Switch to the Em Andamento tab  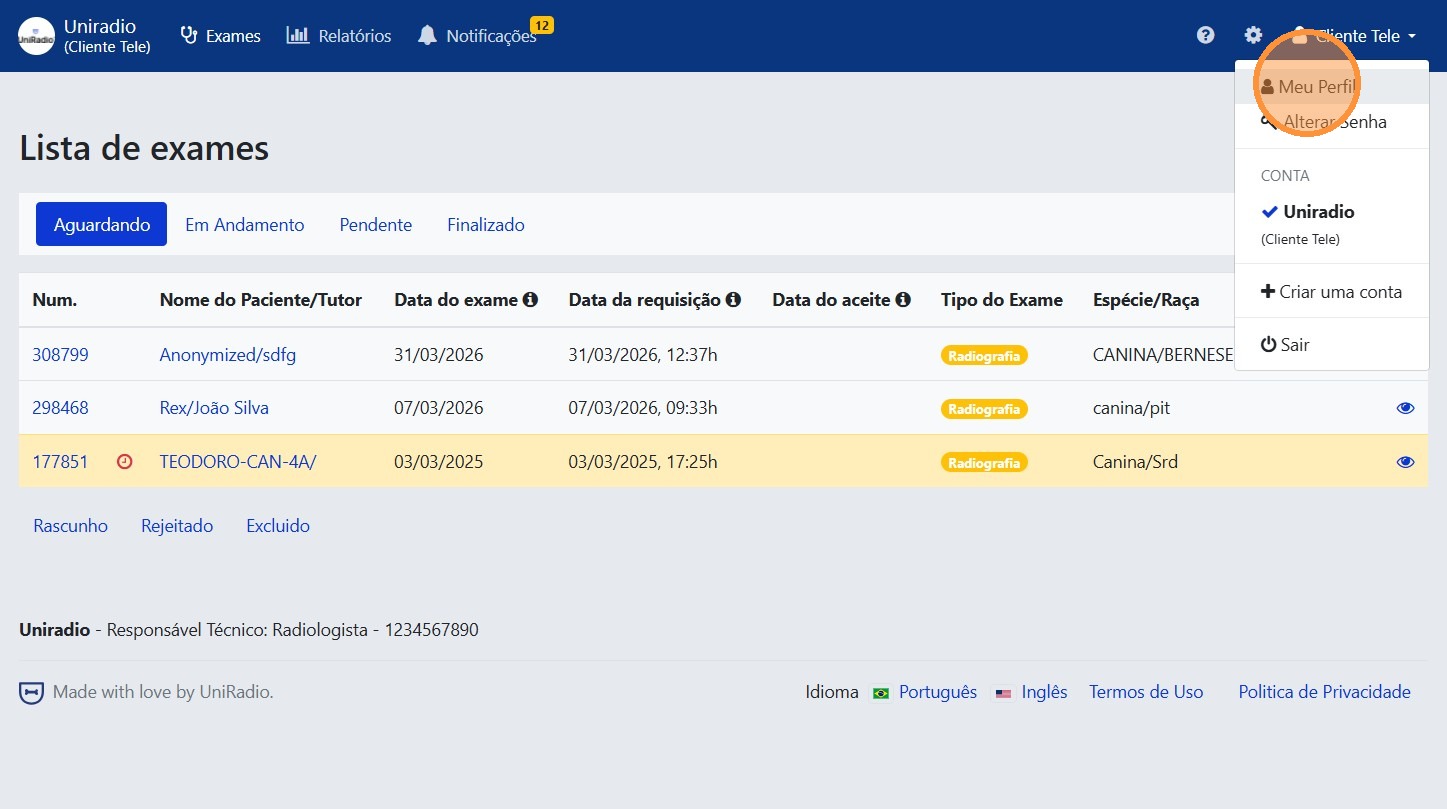tap(245, 225)
